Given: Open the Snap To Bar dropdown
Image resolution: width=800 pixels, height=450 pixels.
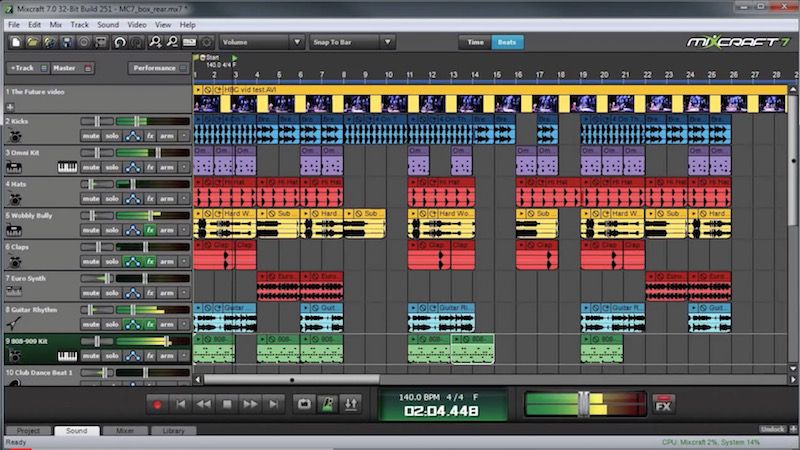Looking at the screenshot, I should click(x=352, y=42).
